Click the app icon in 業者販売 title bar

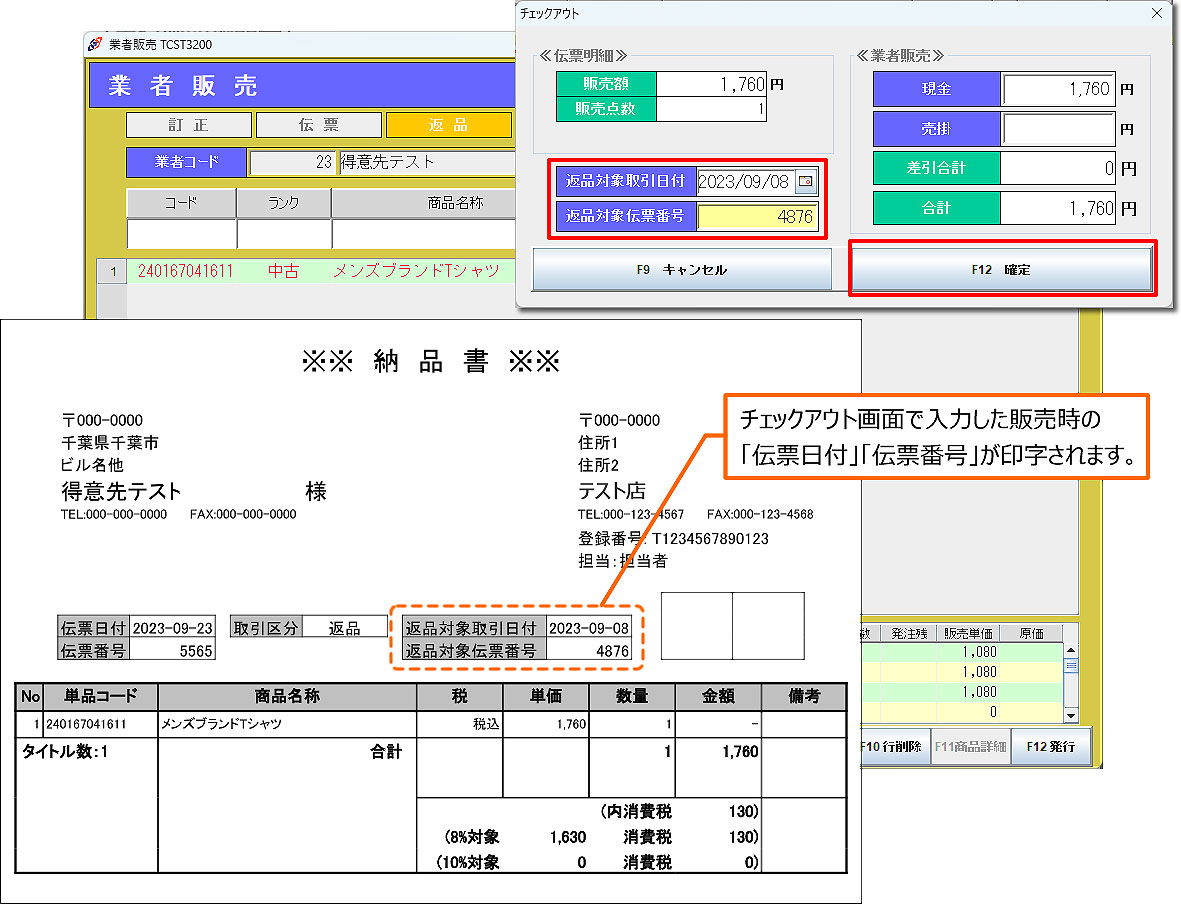[x=95, y=45]
